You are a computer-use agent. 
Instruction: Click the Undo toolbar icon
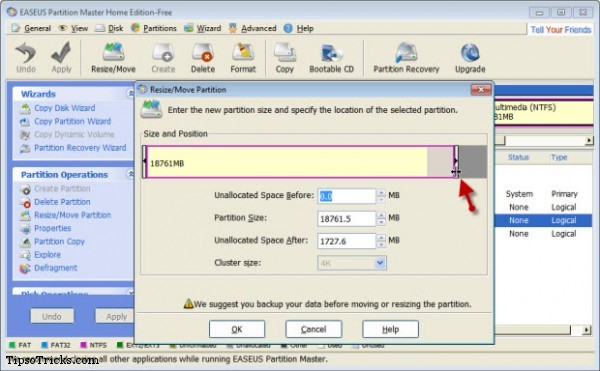coord(26,57)
